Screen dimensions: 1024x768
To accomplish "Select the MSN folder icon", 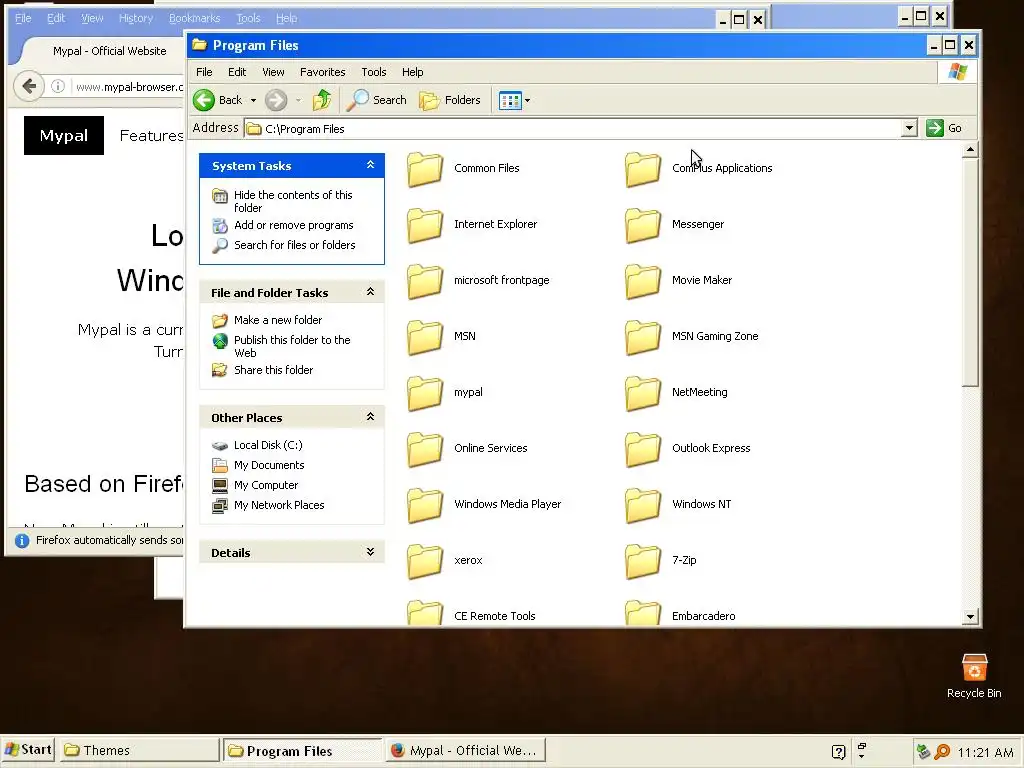I will [x=425, y=337].
